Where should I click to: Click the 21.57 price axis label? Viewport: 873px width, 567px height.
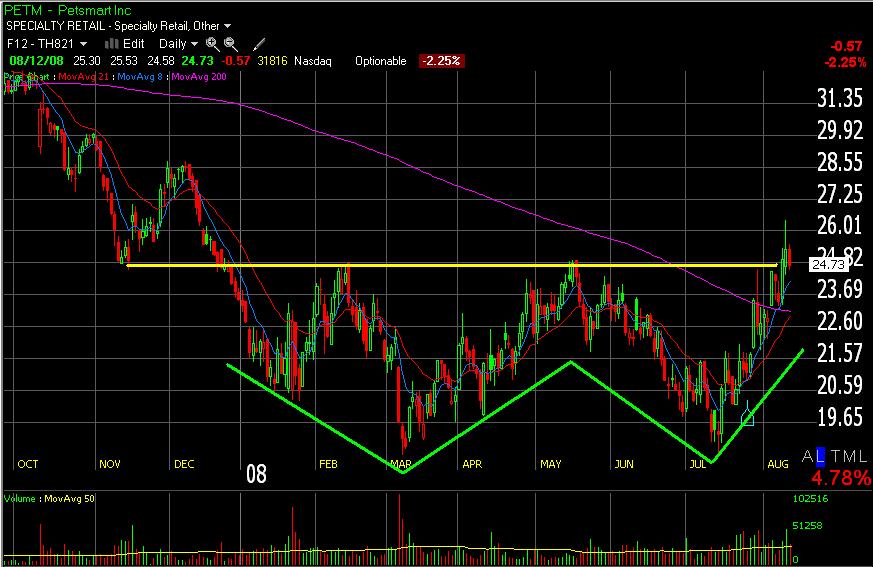[x=840, y=353]
